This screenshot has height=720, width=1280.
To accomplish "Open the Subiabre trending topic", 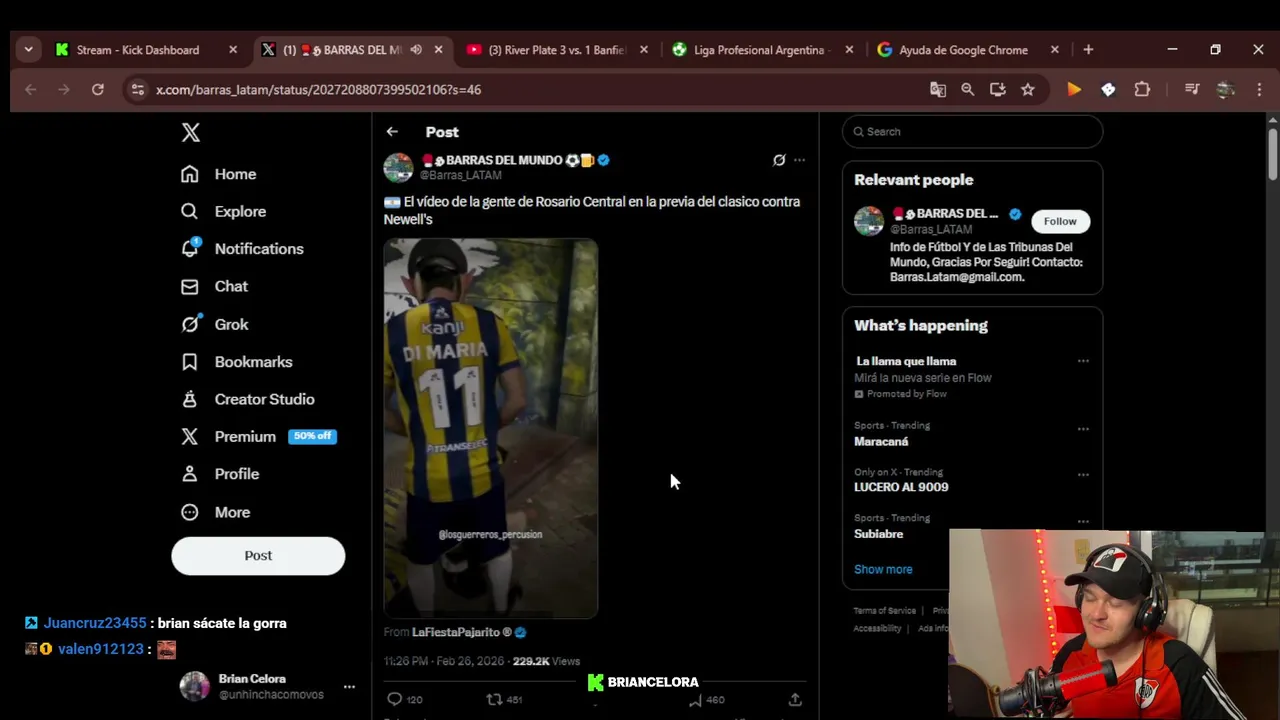I will pyautogui.click(x=878, y=534).
